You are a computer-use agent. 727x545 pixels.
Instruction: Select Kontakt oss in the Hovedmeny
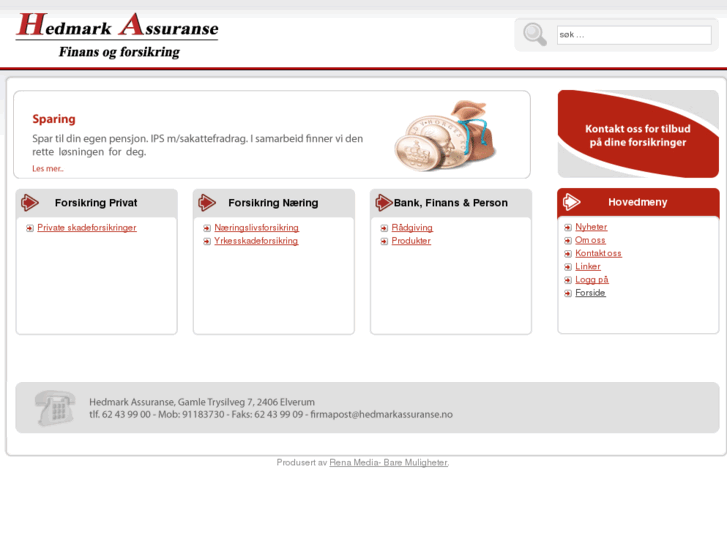pyautogui.click(x=598, y=253)
